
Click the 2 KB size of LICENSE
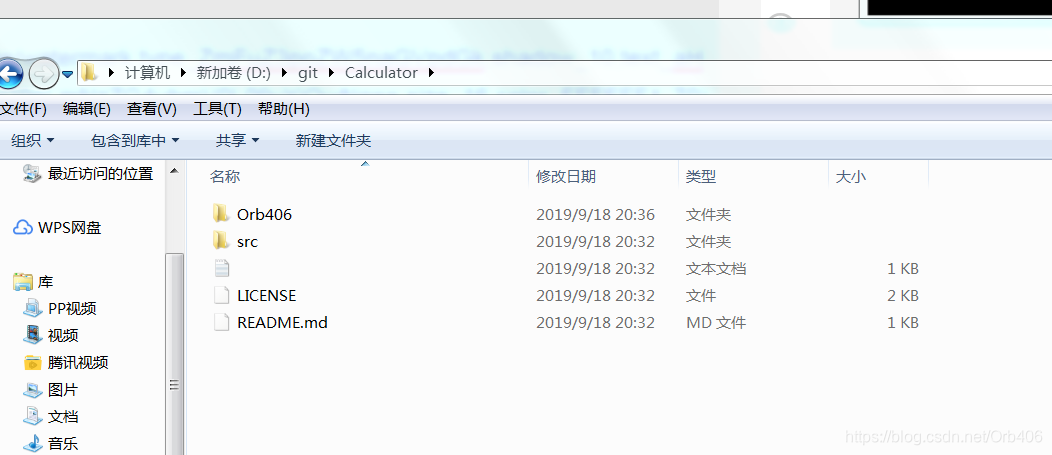[902, 295]
